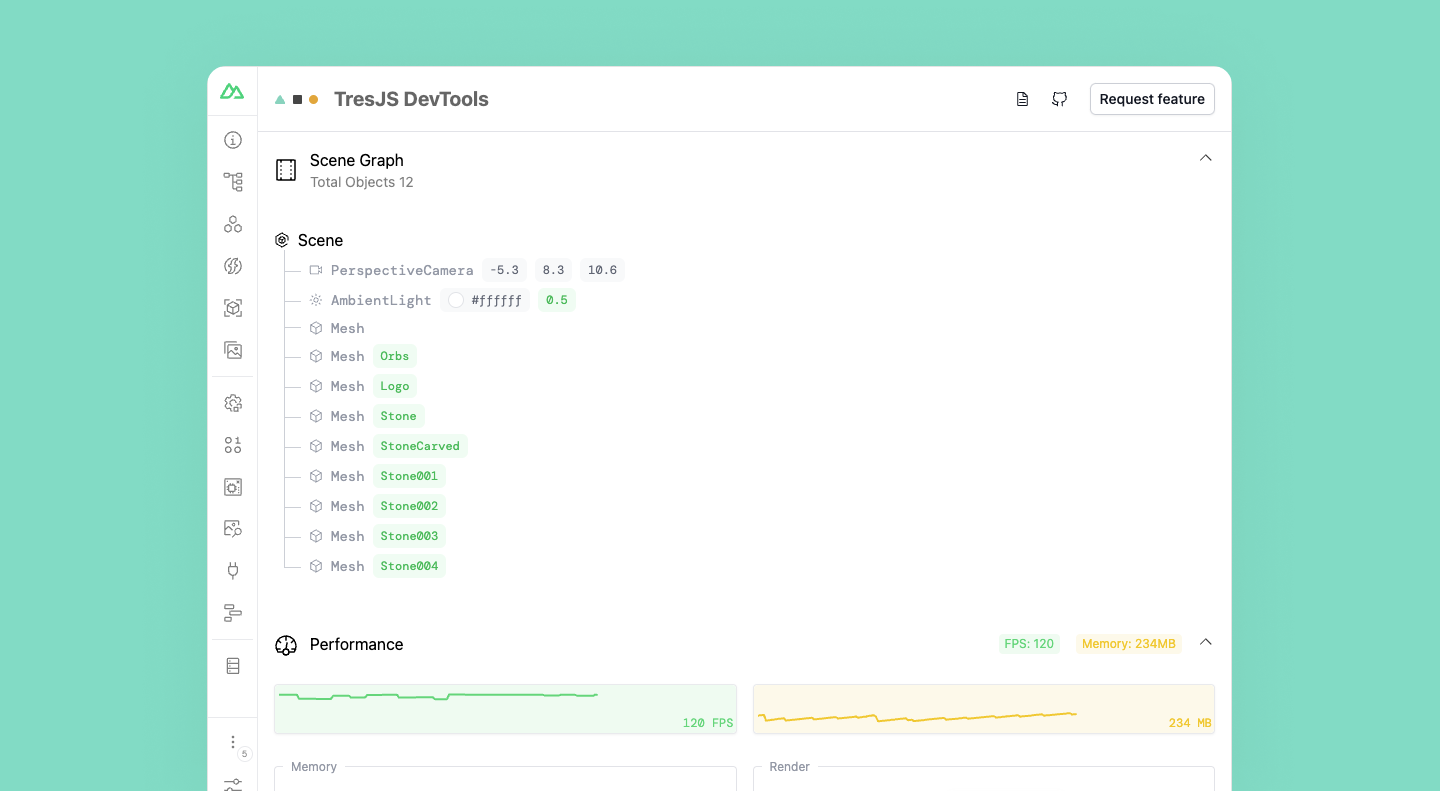Open the Components icon in the sidebar
The width and height of the screenshot is (1440, 791).
point(233,224)
